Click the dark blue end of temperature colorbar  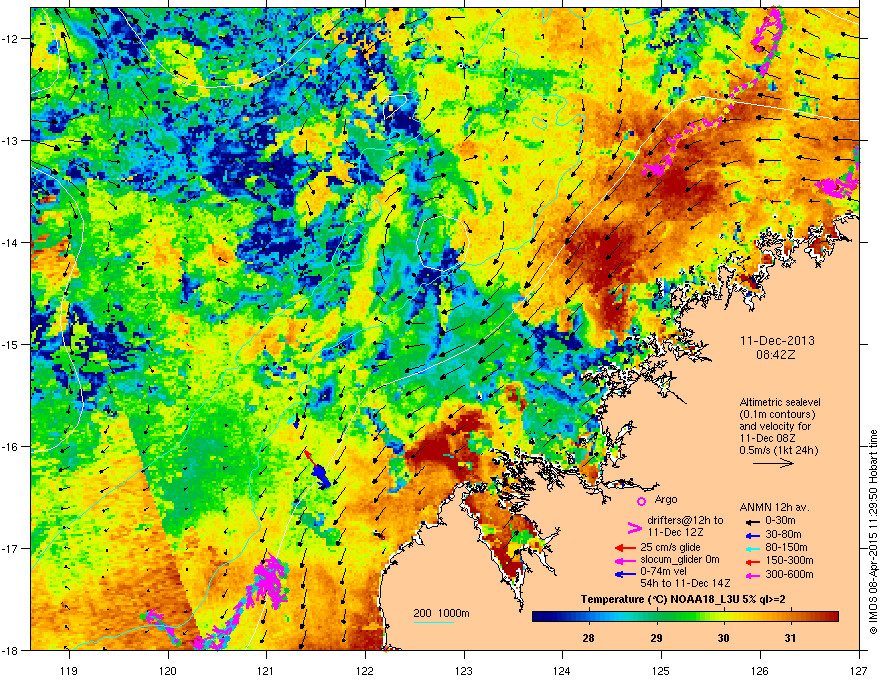(x=540, y=617)
